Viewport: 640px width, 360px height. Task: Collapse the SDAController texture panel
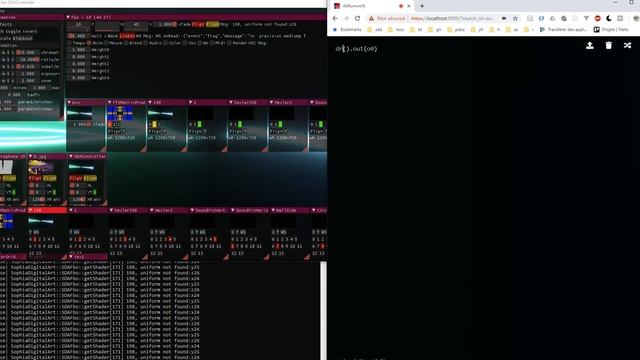(71, 156)
